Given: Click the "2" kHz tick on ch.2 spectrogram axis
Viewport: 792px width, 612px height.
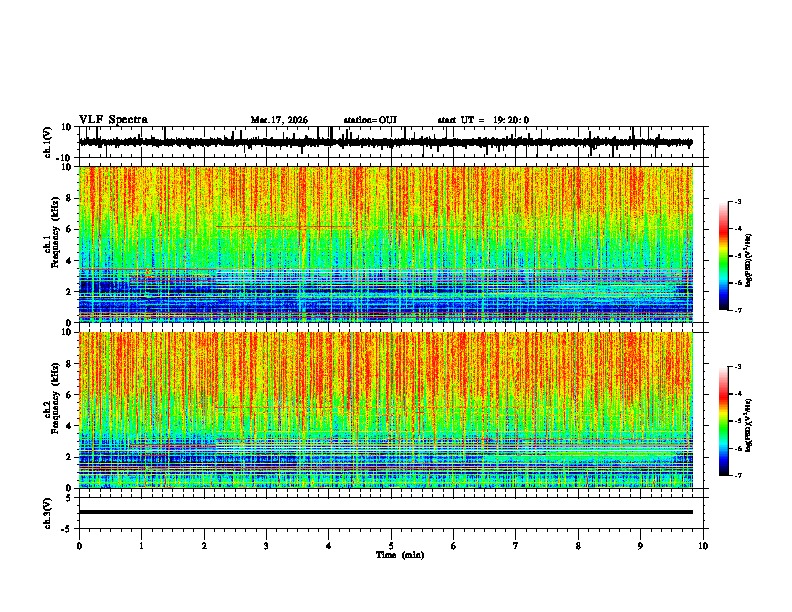Looking at the screenshot, I should (69, 457).
